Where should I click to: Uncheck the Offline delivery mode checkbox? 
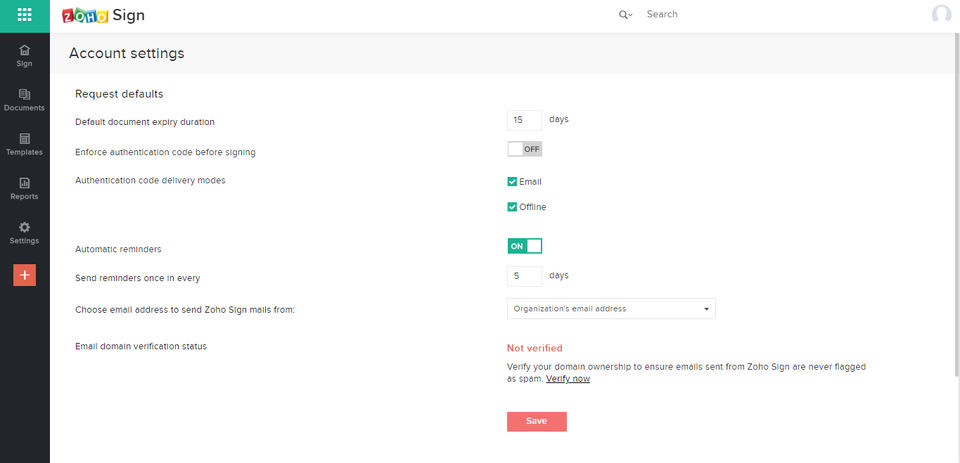pyautogui.click(x=512, y=207)
